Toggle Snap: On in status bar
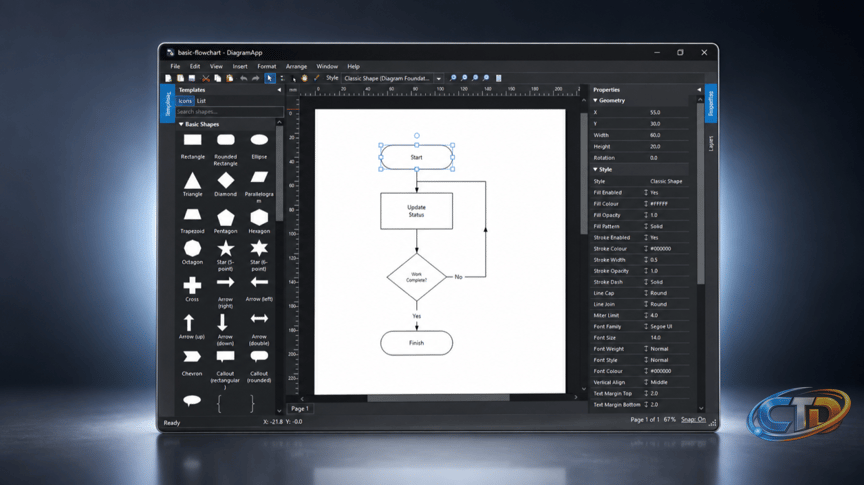 (x=693, y=419)
